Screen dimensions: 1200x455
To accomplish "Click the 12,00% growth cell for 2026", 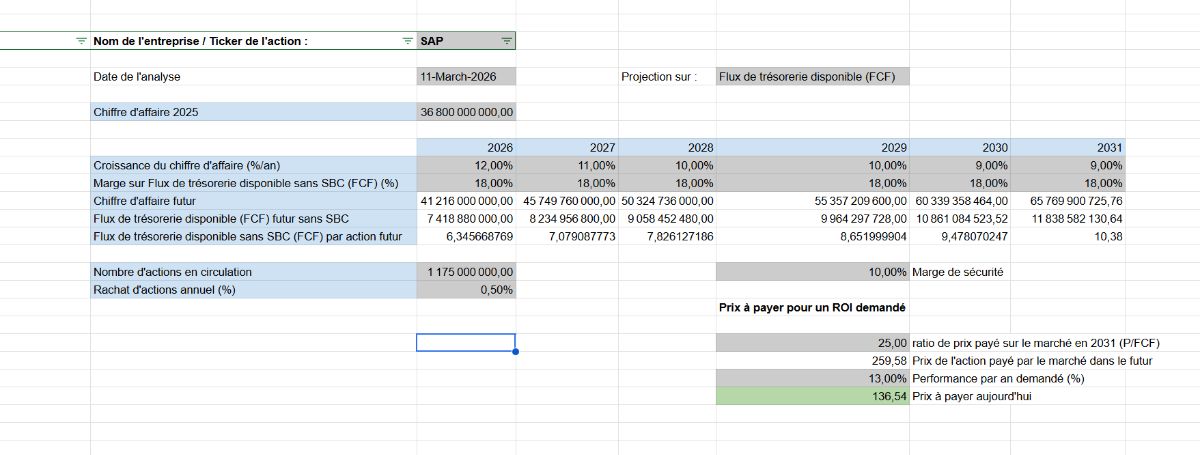I will coord(466,166).
